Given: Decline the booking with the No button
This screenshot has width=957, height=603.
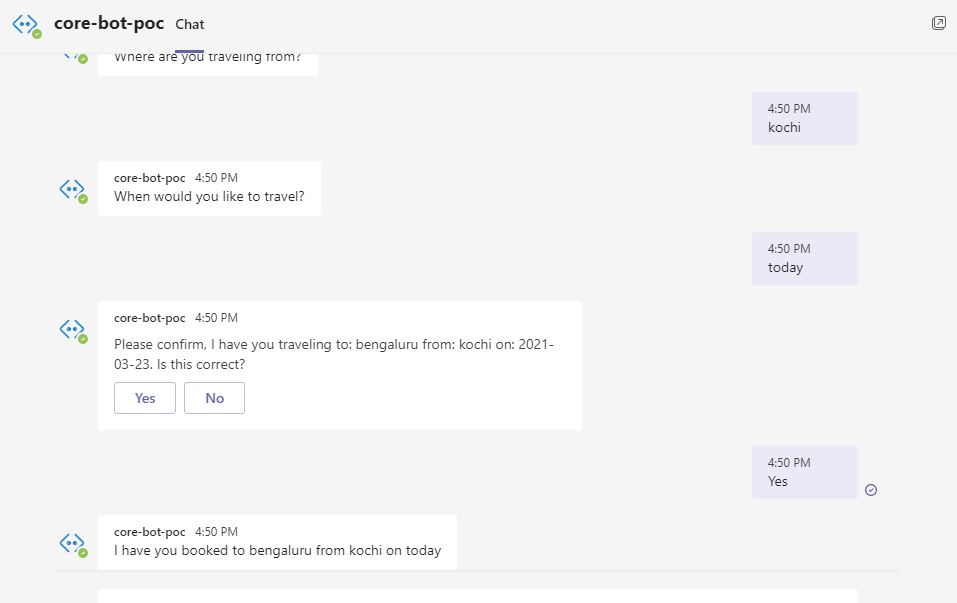Looking at the screenshot, I should coord(214,398).
